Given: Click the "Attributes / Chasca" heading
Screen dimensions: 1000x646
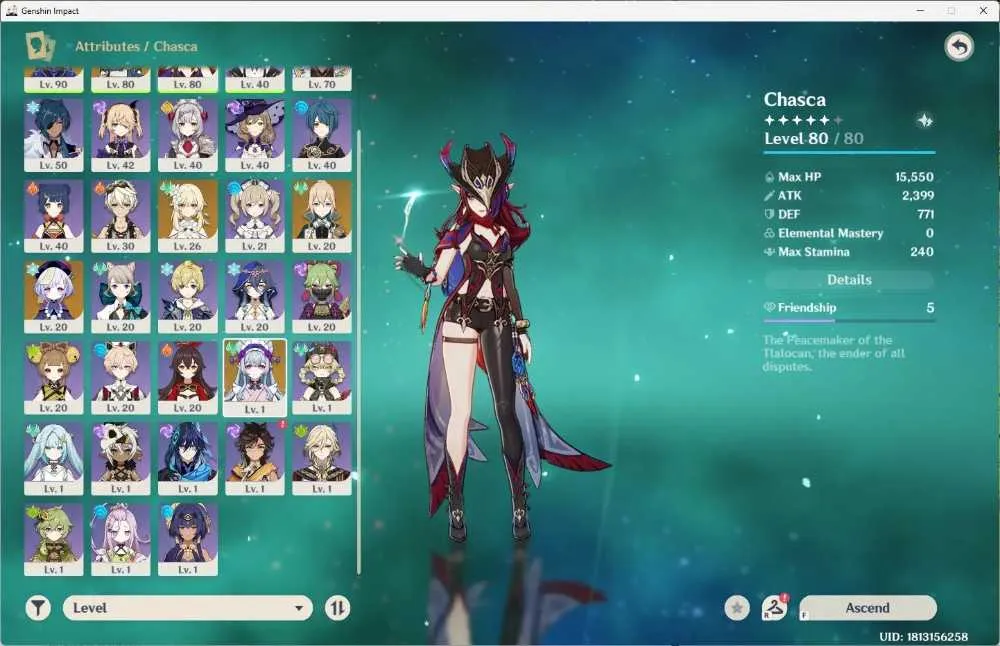Looking at the screenshot, I should 136,47.
